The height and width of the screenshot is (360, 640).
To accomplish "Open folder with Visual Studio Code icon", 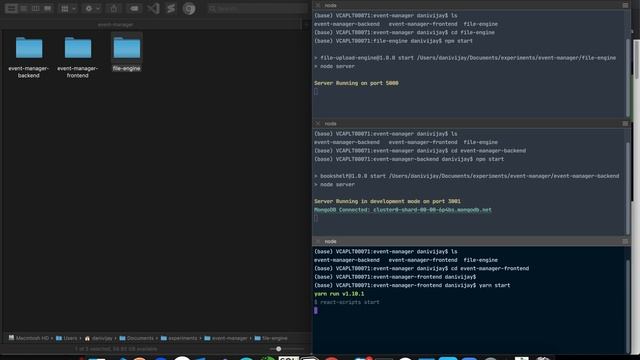I will pyautogui.click(x=153, y=8).
